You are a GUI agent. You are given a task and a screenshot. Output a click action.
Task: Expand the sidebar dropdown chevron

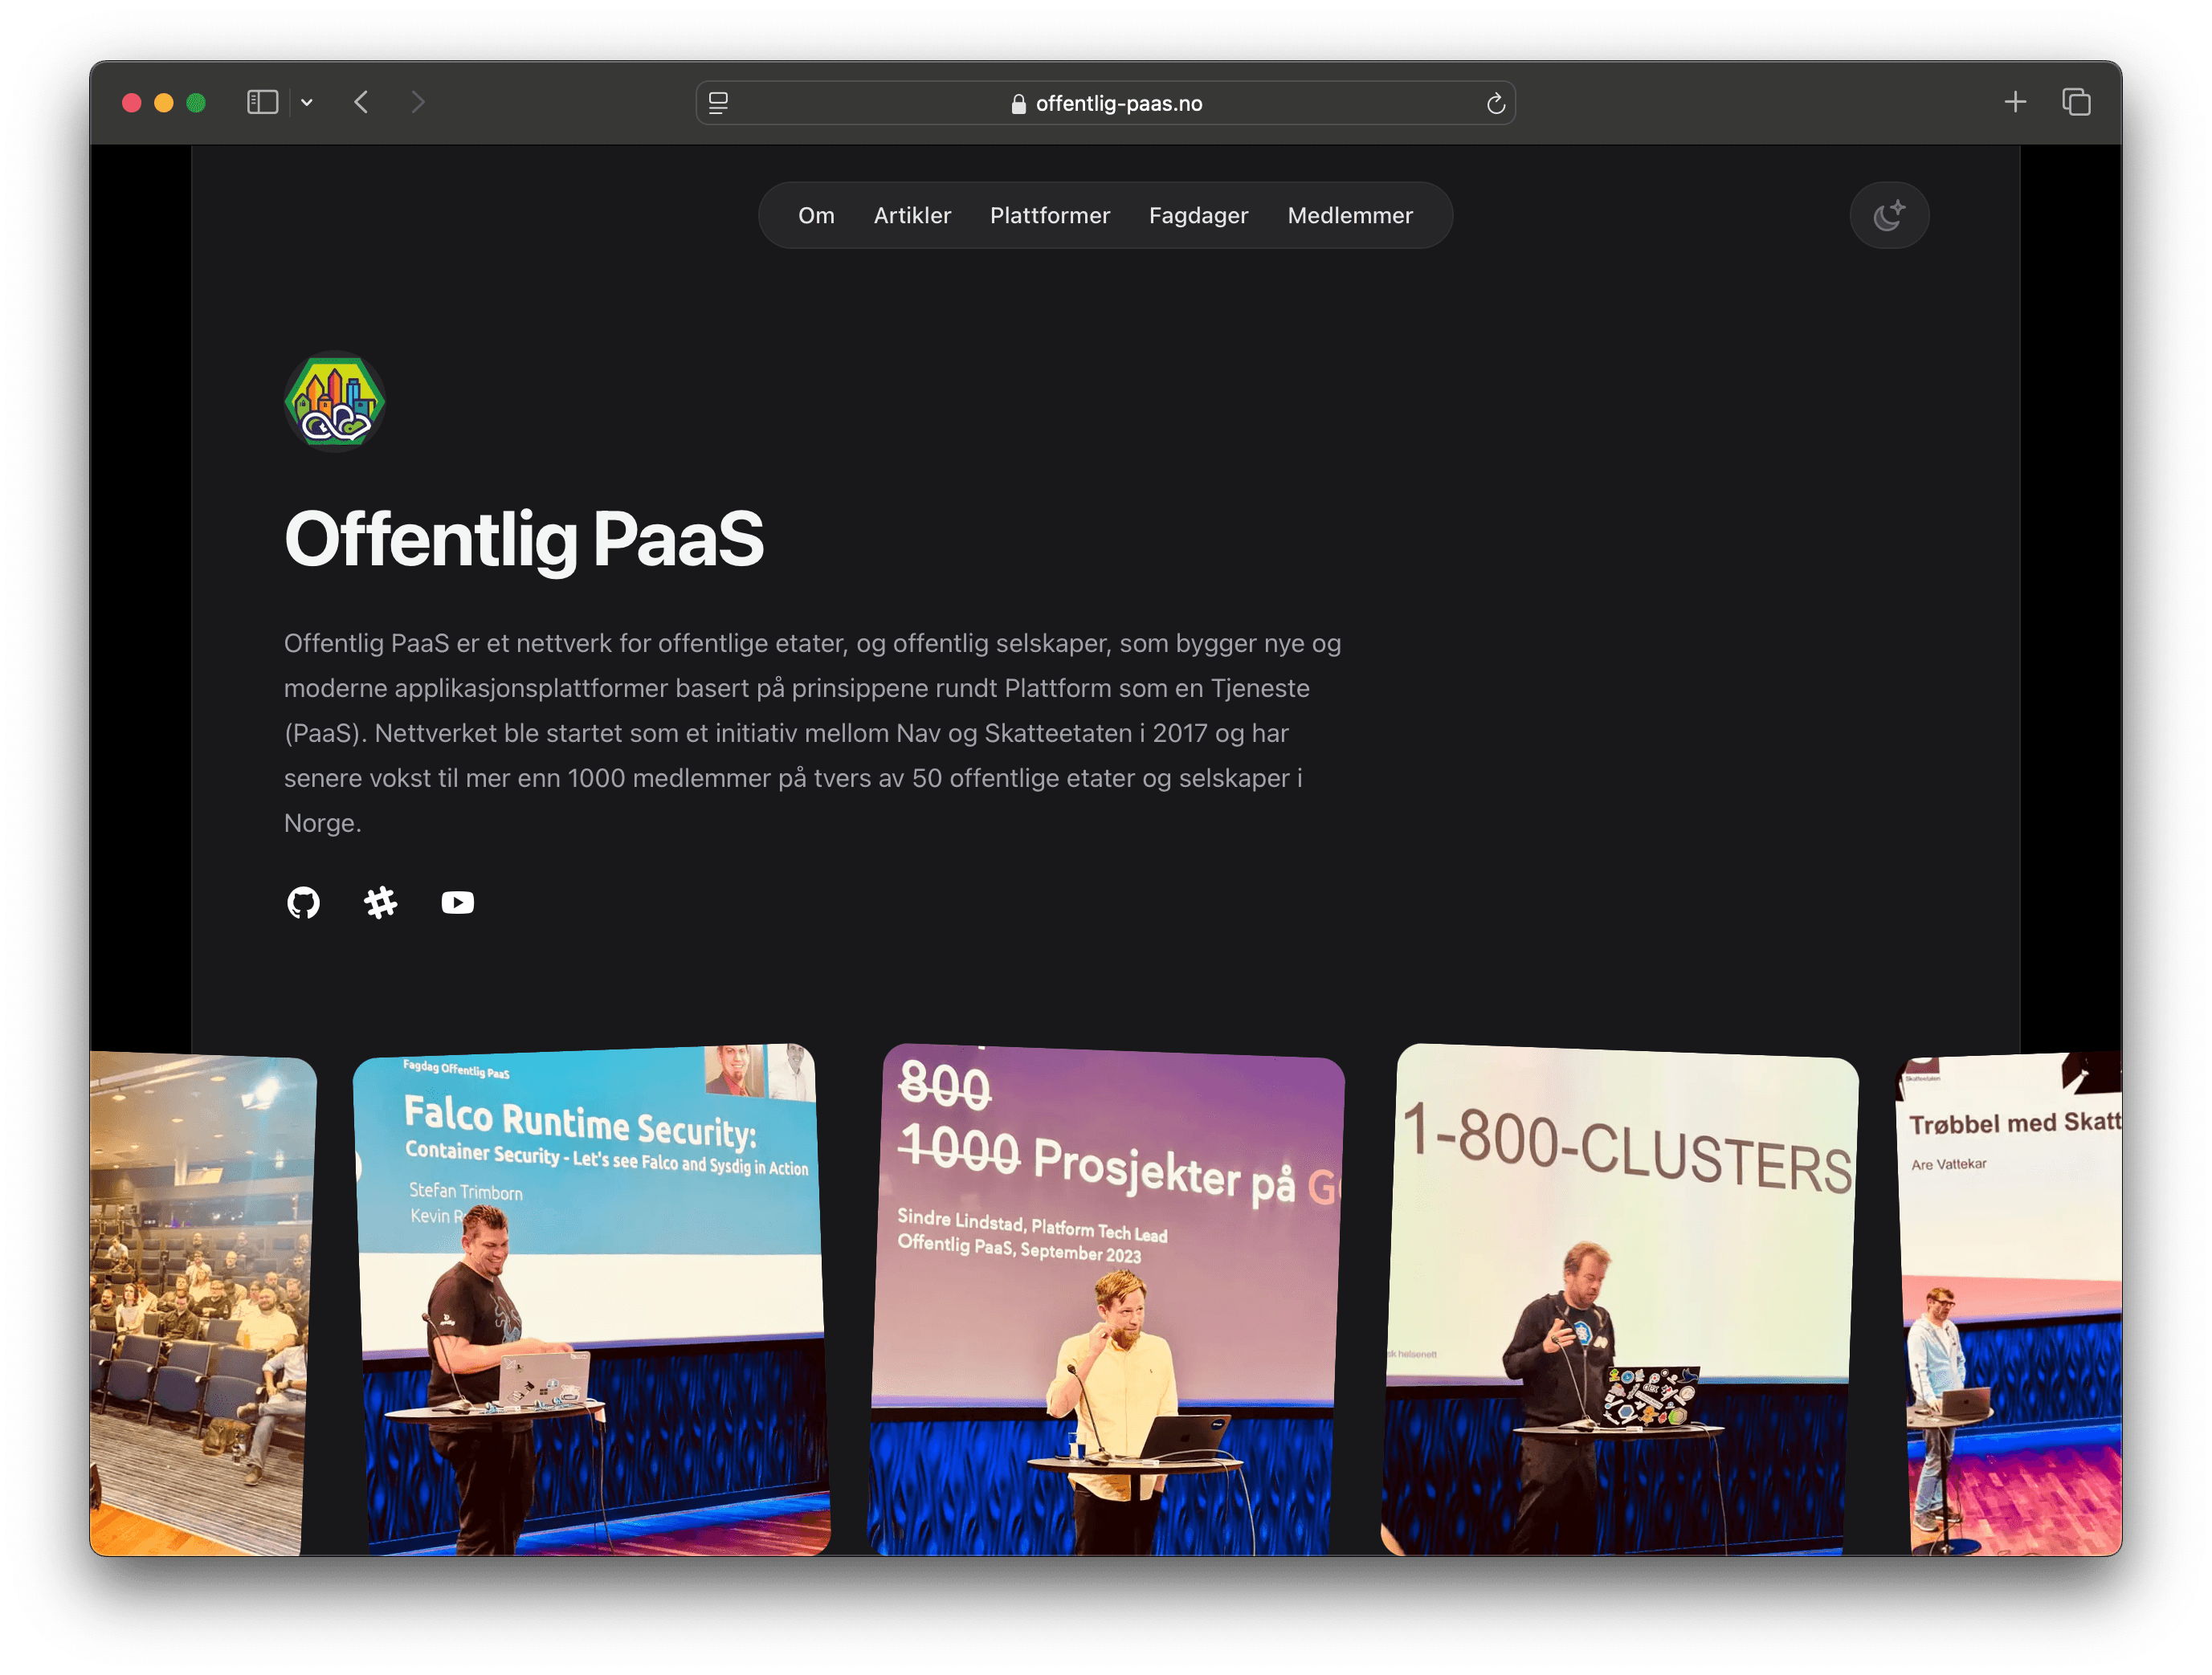[x=307, y=102]
